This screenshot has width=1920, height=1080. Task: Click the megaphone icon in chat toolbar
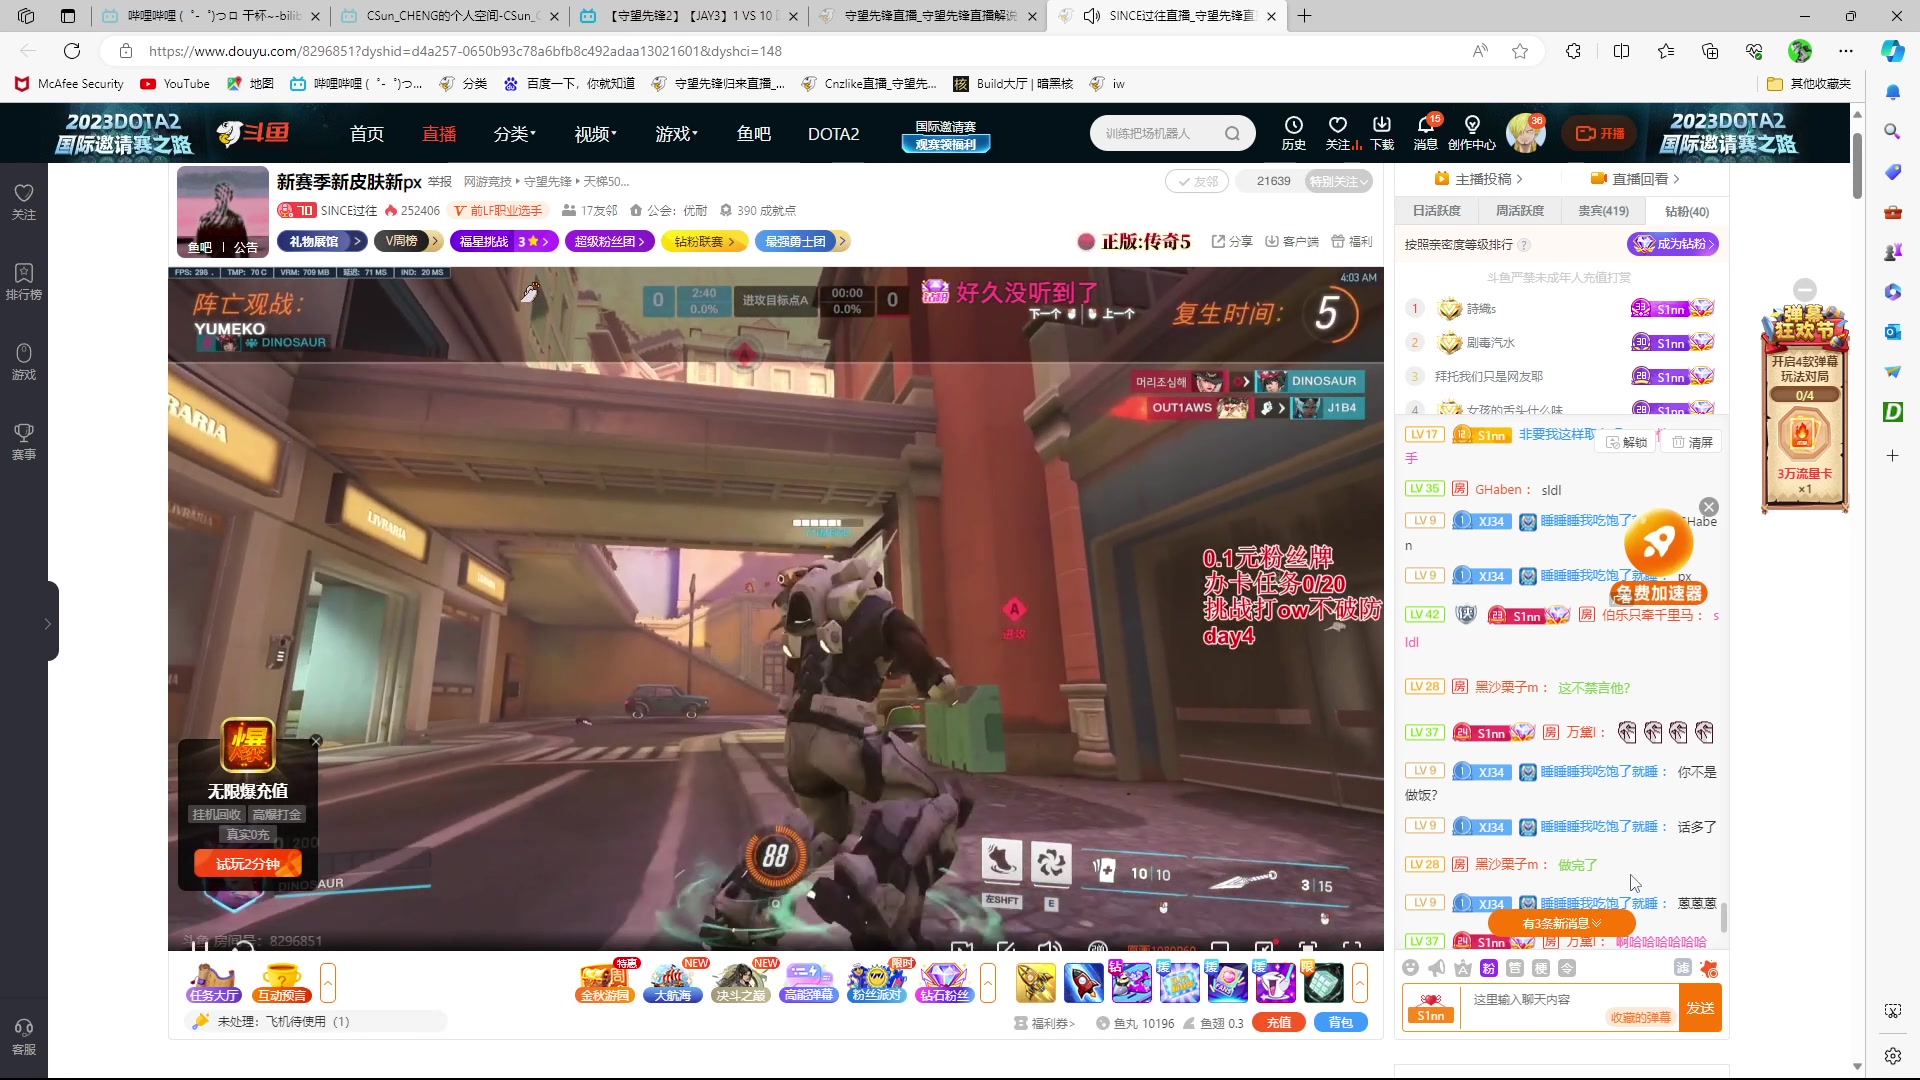click(1436, 968)
